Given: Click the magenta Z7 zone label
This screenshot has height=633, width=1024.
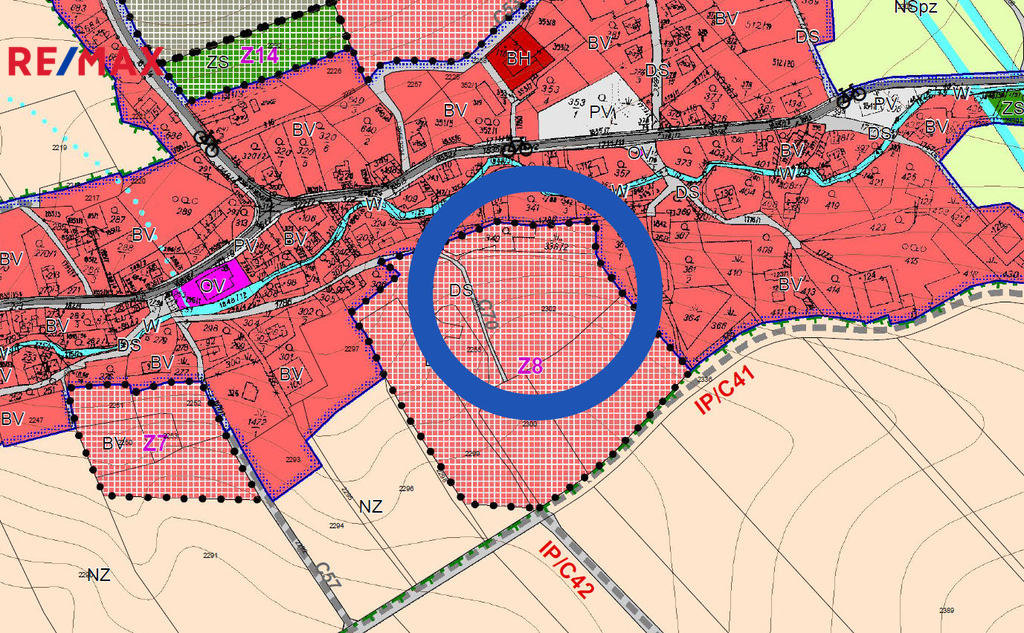Looking at the screenshot, I should tap(154, 442).
